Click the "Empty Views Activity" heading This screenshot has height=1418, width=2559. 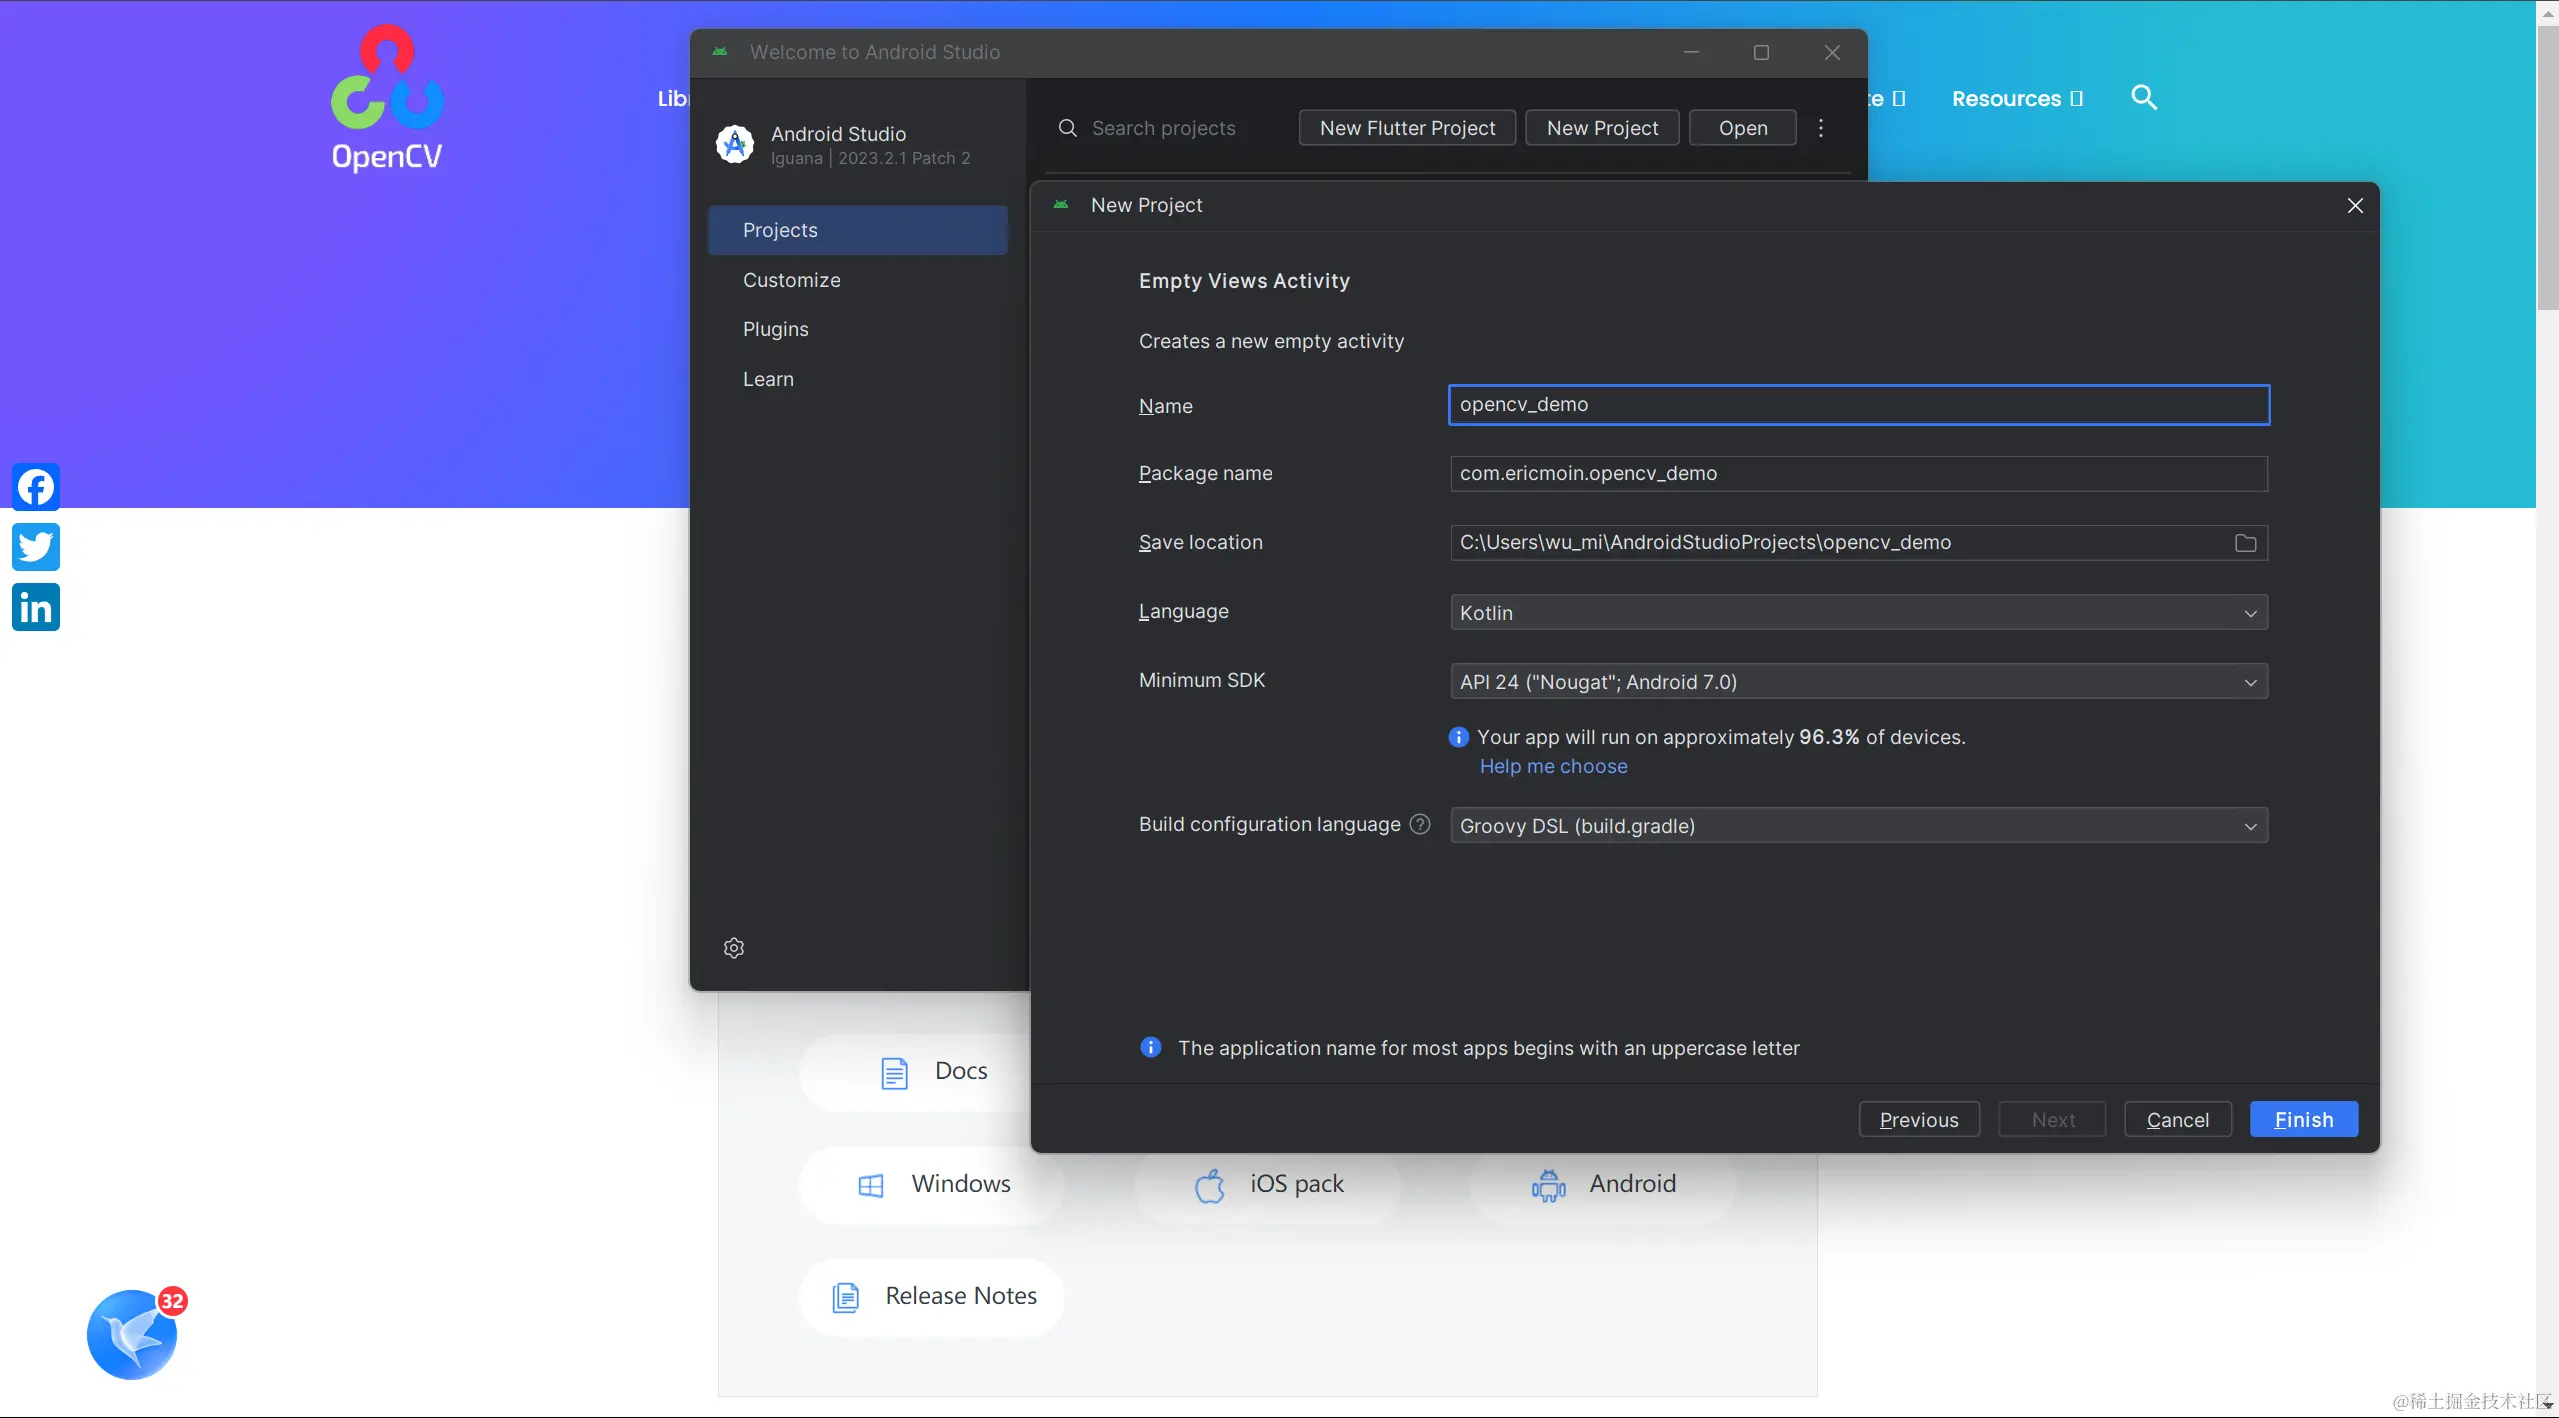click(1244, 281)
